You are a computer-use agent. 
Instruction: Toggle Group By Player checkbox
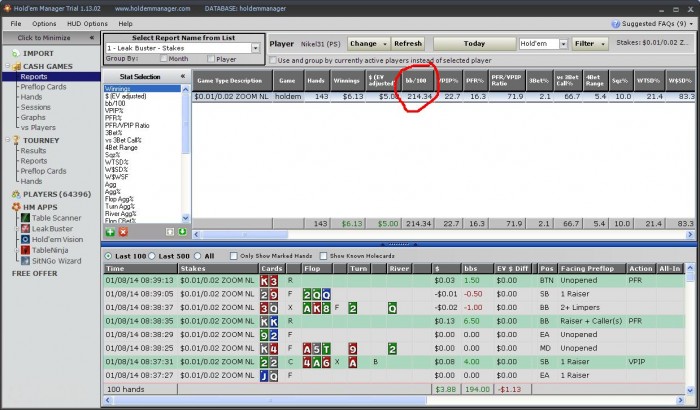211,59
